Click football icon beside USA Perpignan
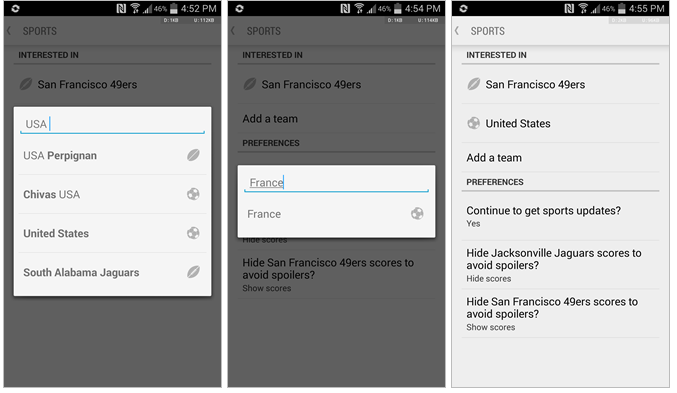 193,155
